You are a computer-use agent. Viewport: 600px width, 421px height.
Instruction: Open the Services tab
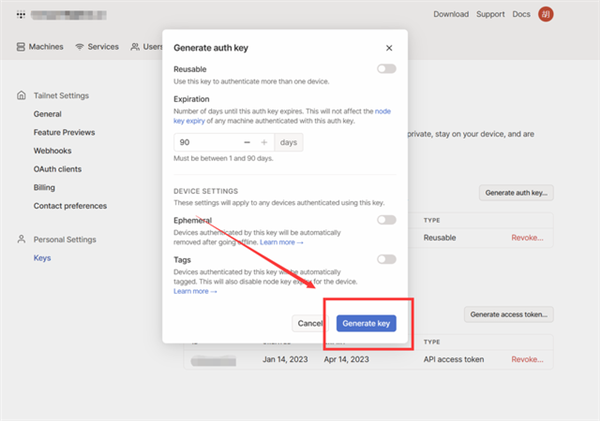(96, 47)
